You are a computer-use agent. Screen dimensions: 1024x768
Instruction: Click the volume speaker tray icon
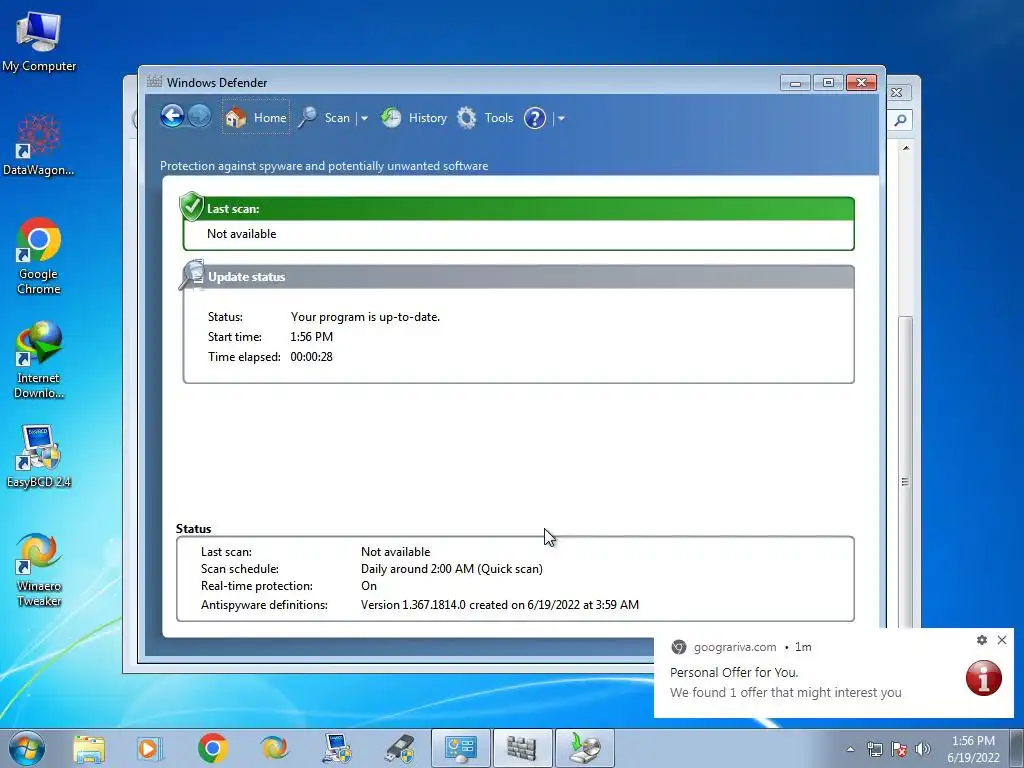pyautogui.click(x=923, y=749)
